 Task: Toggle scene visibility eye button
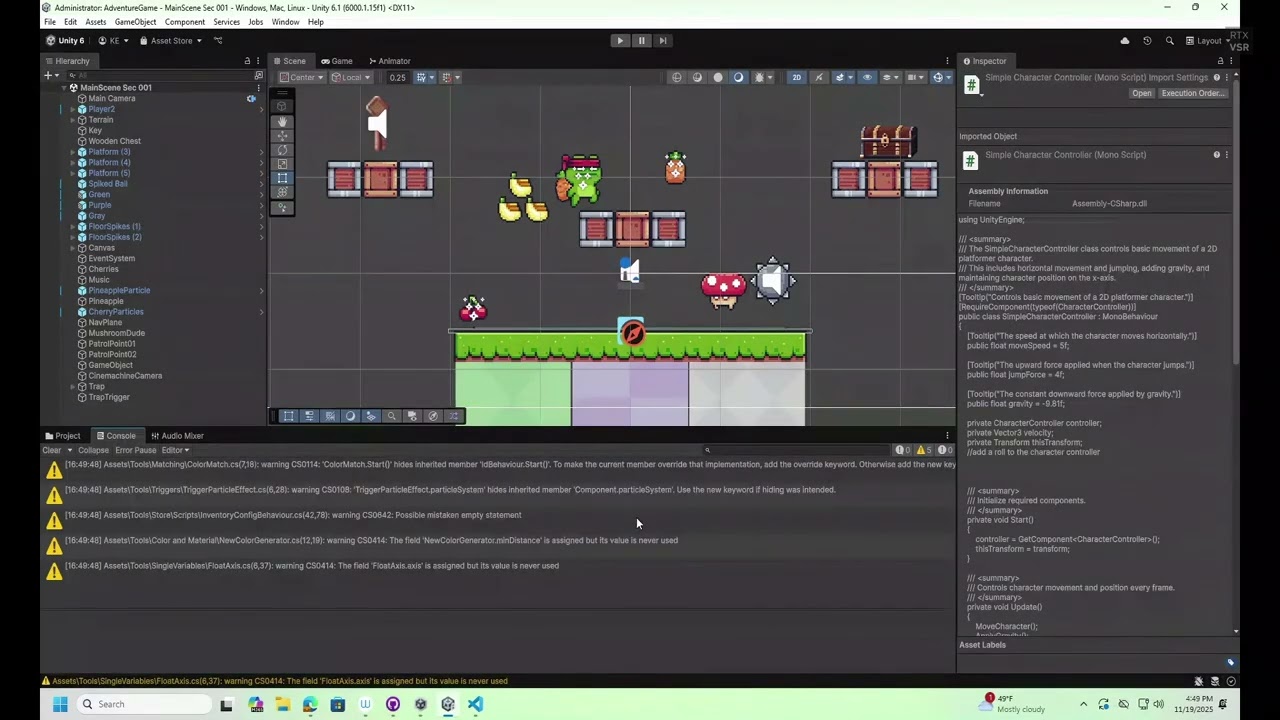pos(867,77)
